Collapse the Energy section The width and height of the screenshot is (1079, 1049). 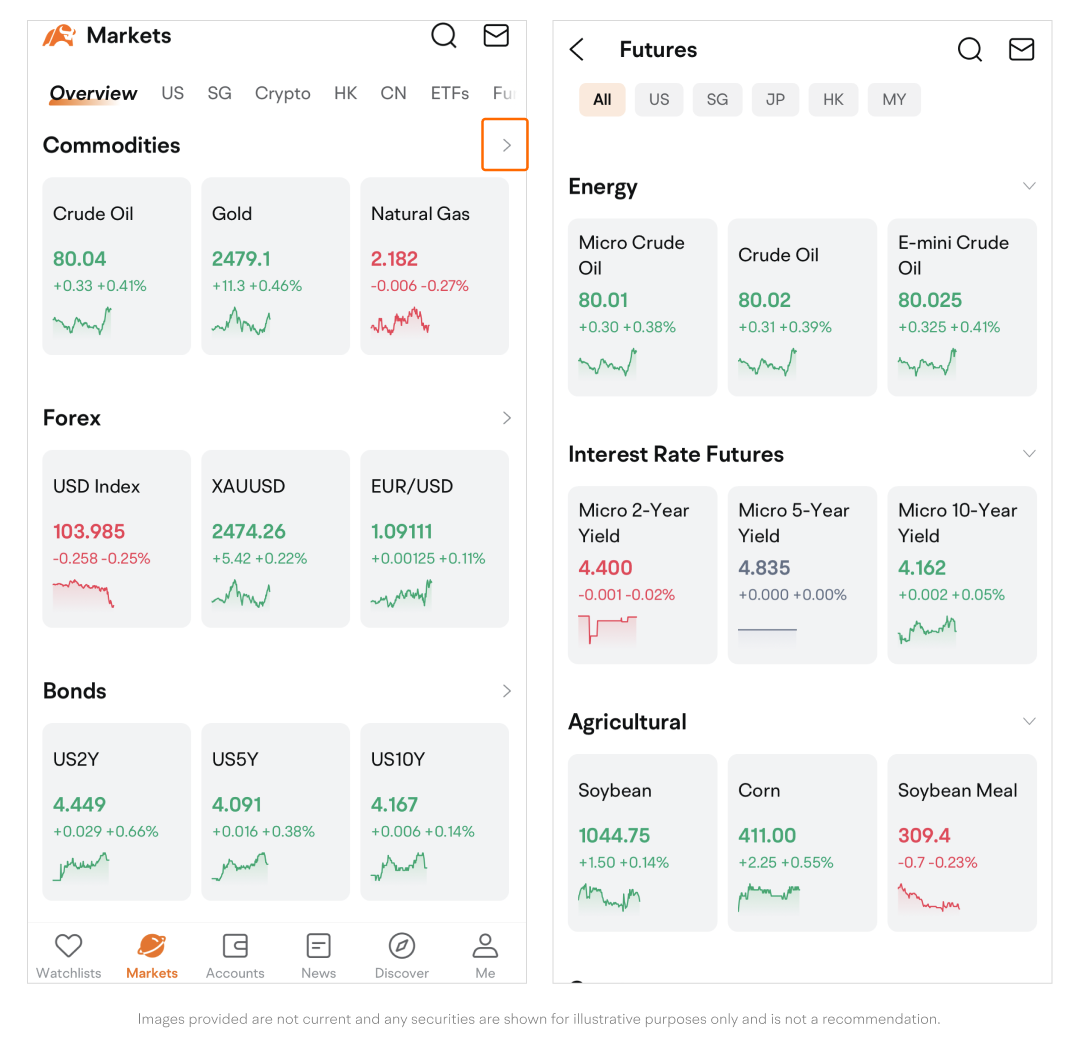[x=1029, y=187]
